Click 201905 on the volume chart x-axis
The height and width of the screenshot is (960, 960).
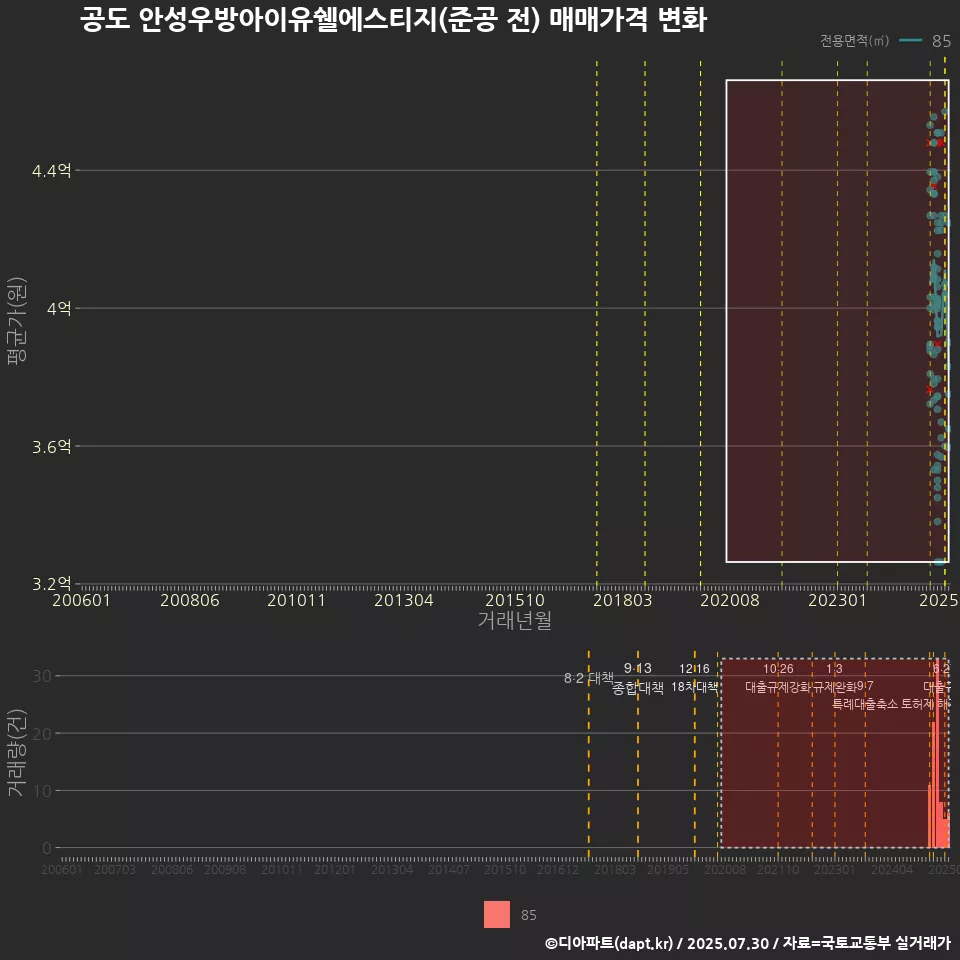click(x=668, y=870)
